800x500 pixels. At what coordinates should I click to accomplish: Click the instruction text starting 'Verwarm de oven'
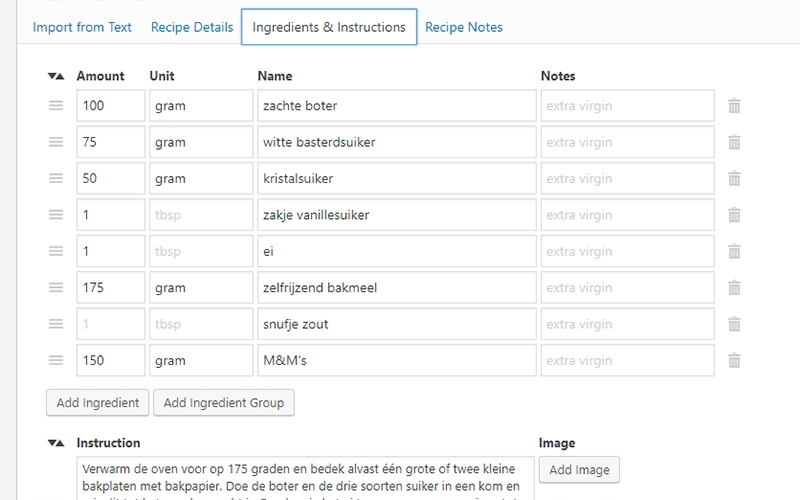[x=306, y=479]
